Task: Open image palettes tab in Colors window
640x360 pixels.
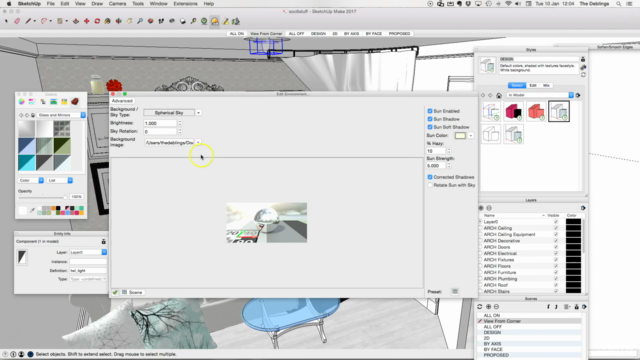Action: tap(53, 102)
